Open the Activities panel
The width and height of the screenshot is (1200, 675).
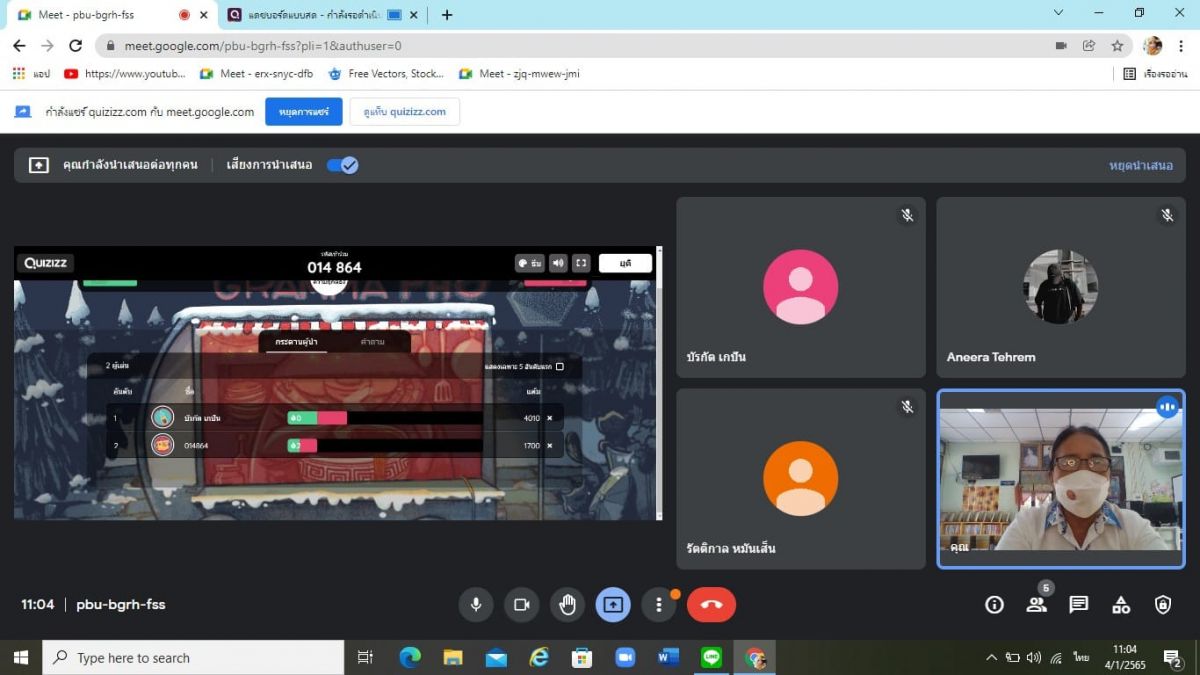tap(1121, 605)
